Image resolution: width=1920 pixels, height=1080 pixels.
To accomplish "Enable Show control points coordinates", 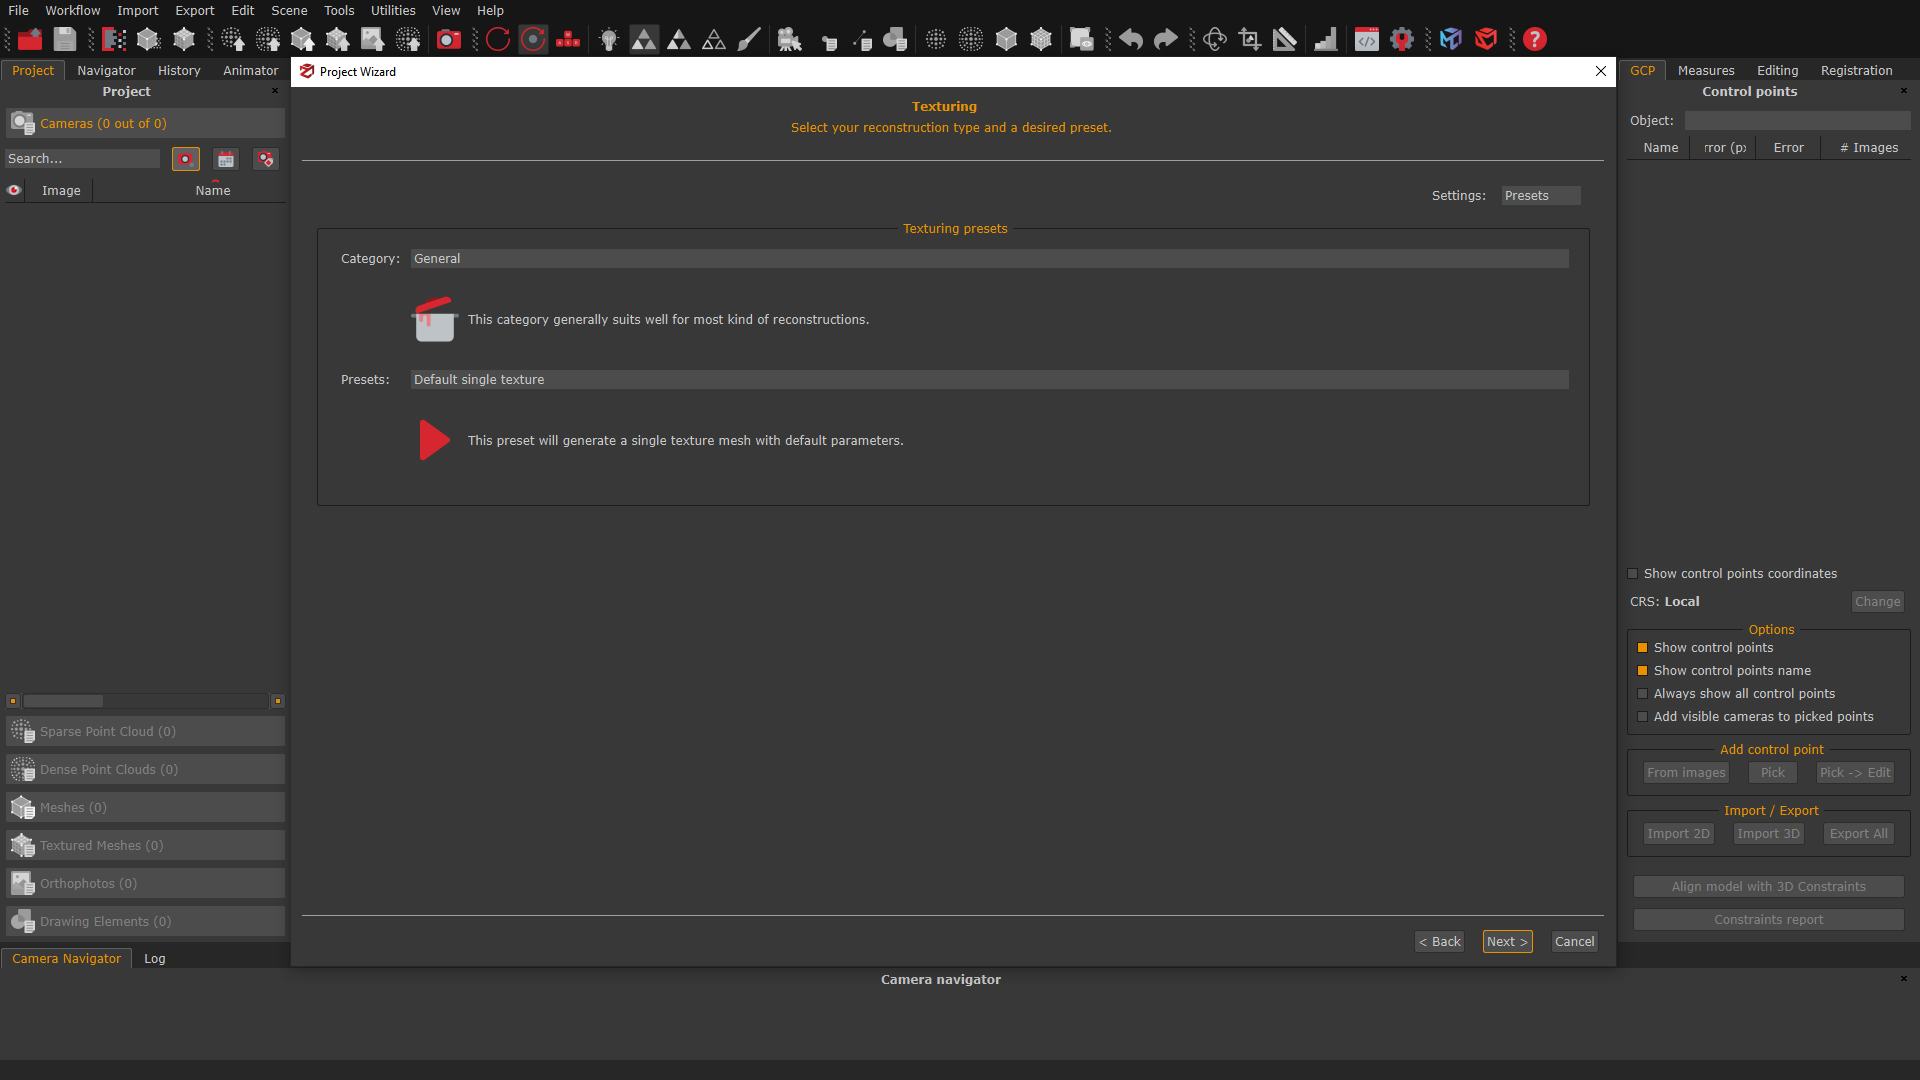I will click(x=1633, y=573).
